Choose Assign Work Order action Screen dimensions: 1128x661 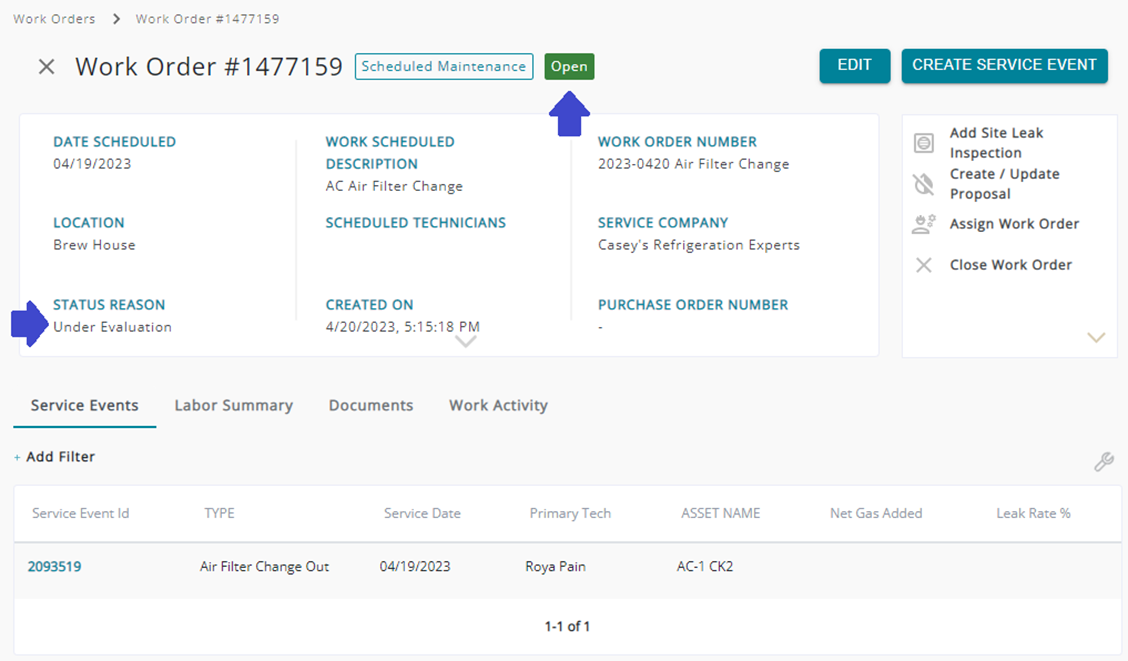click(1014, 224)
